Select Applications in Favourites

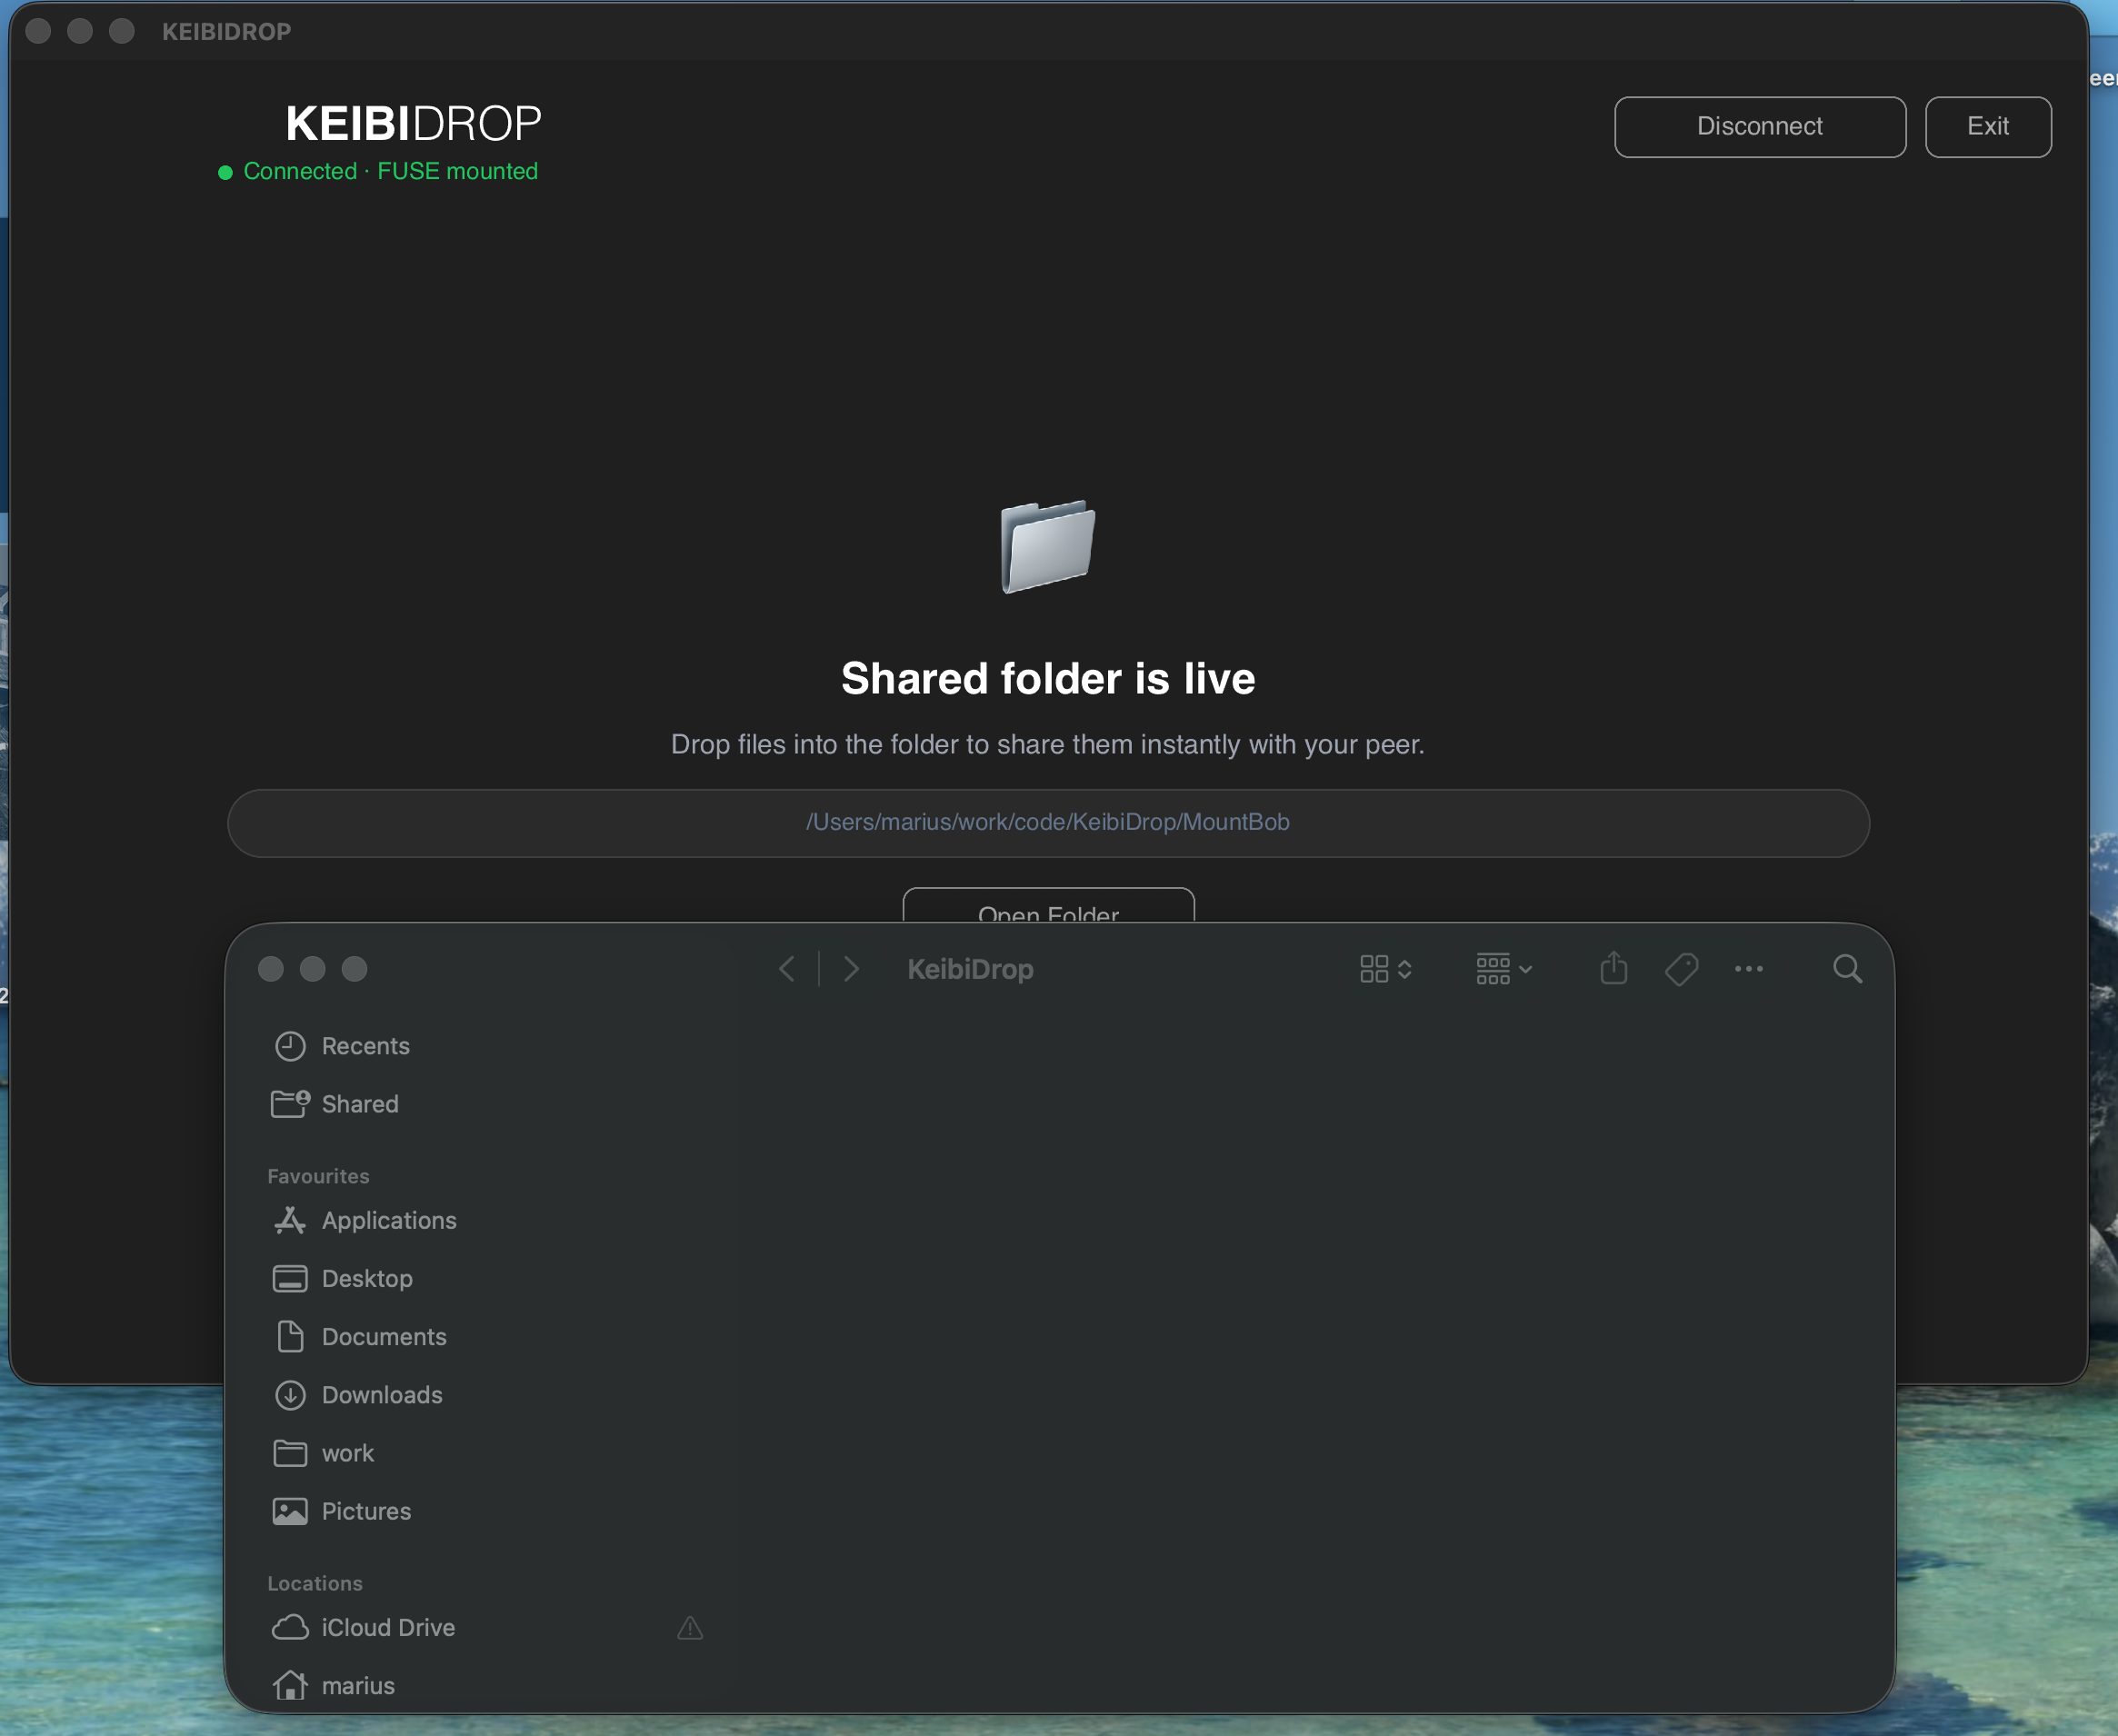(x=388, y=1220)
